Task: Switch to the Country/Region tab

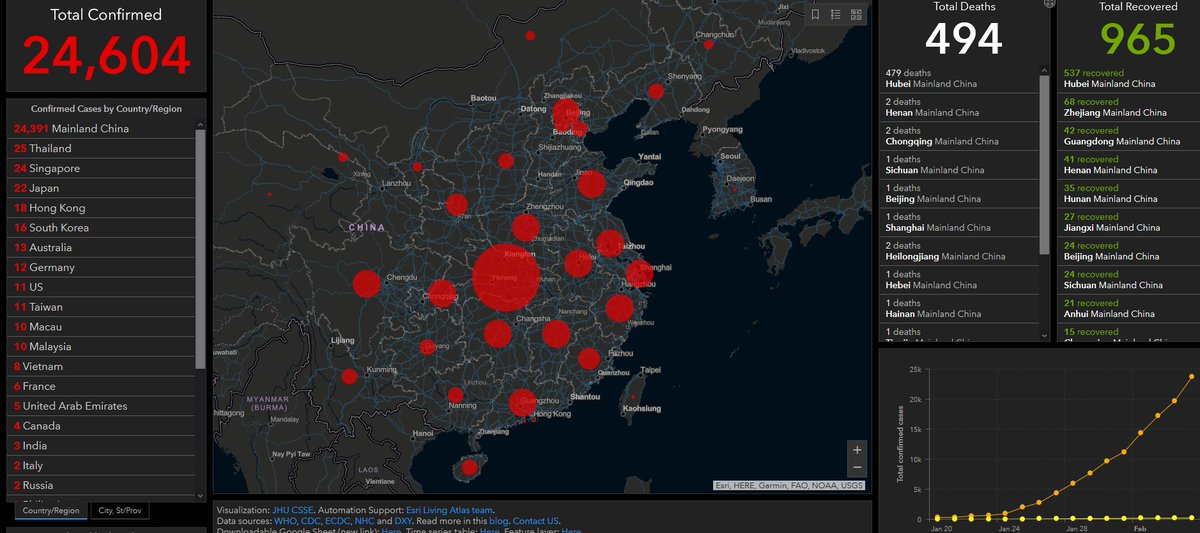Action: point(50,510)
